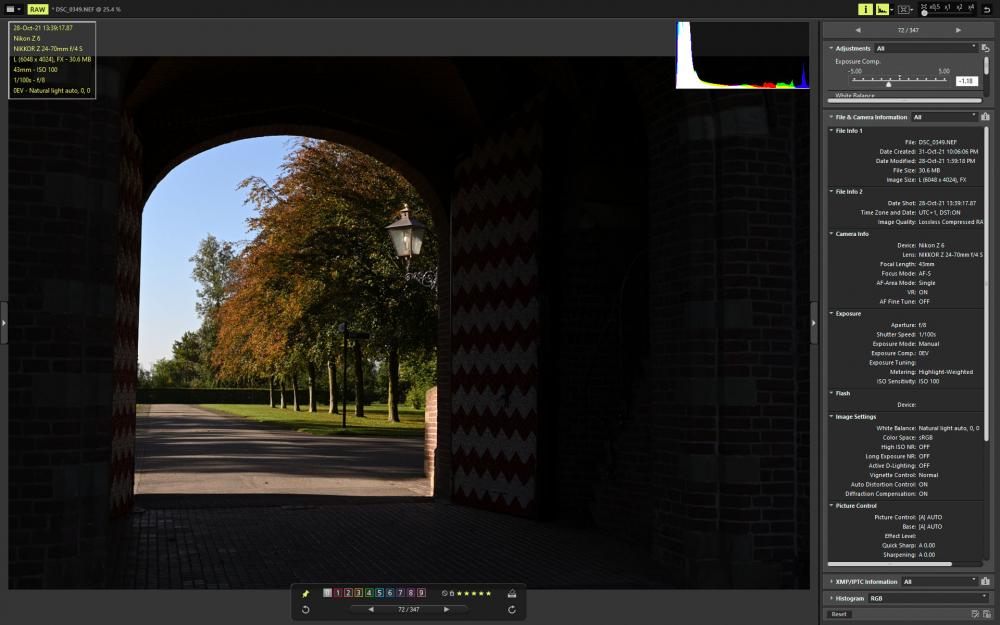The image size is (1000, 625).
Task: Click the fifth rating star
Action: tap(489, 593)
